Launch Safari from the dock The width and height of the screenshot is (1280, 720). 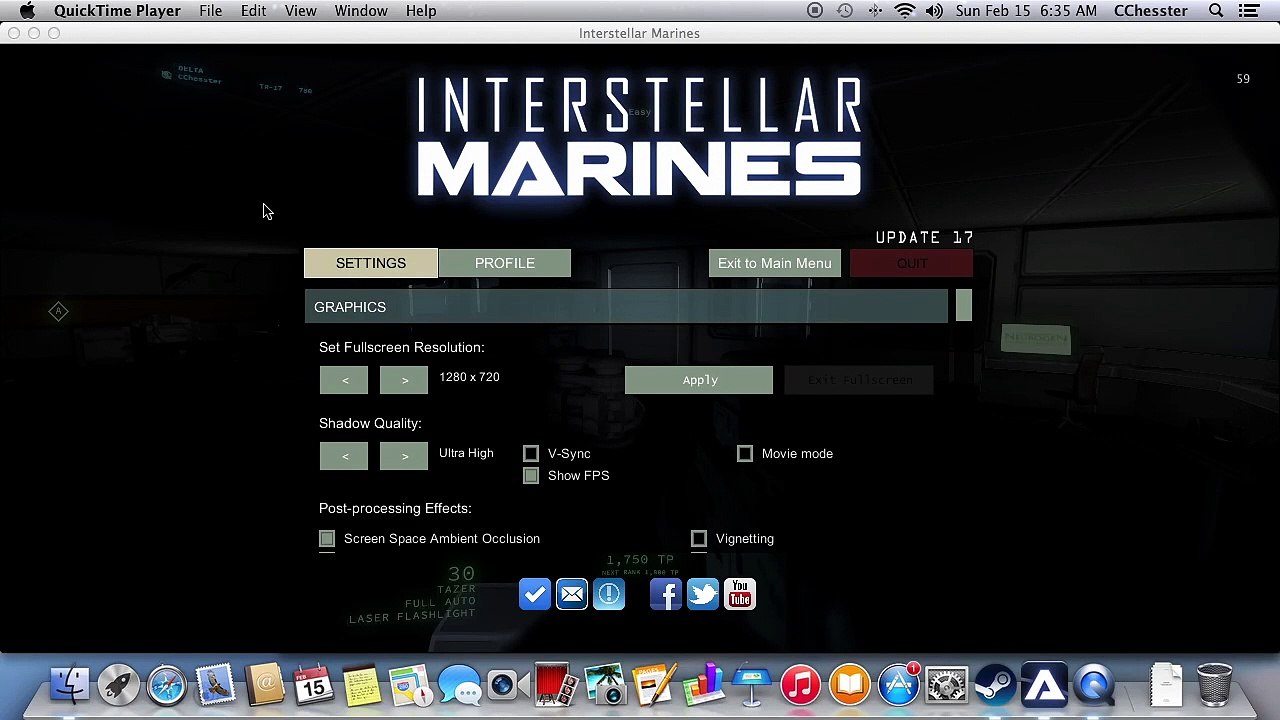point(167,686)
